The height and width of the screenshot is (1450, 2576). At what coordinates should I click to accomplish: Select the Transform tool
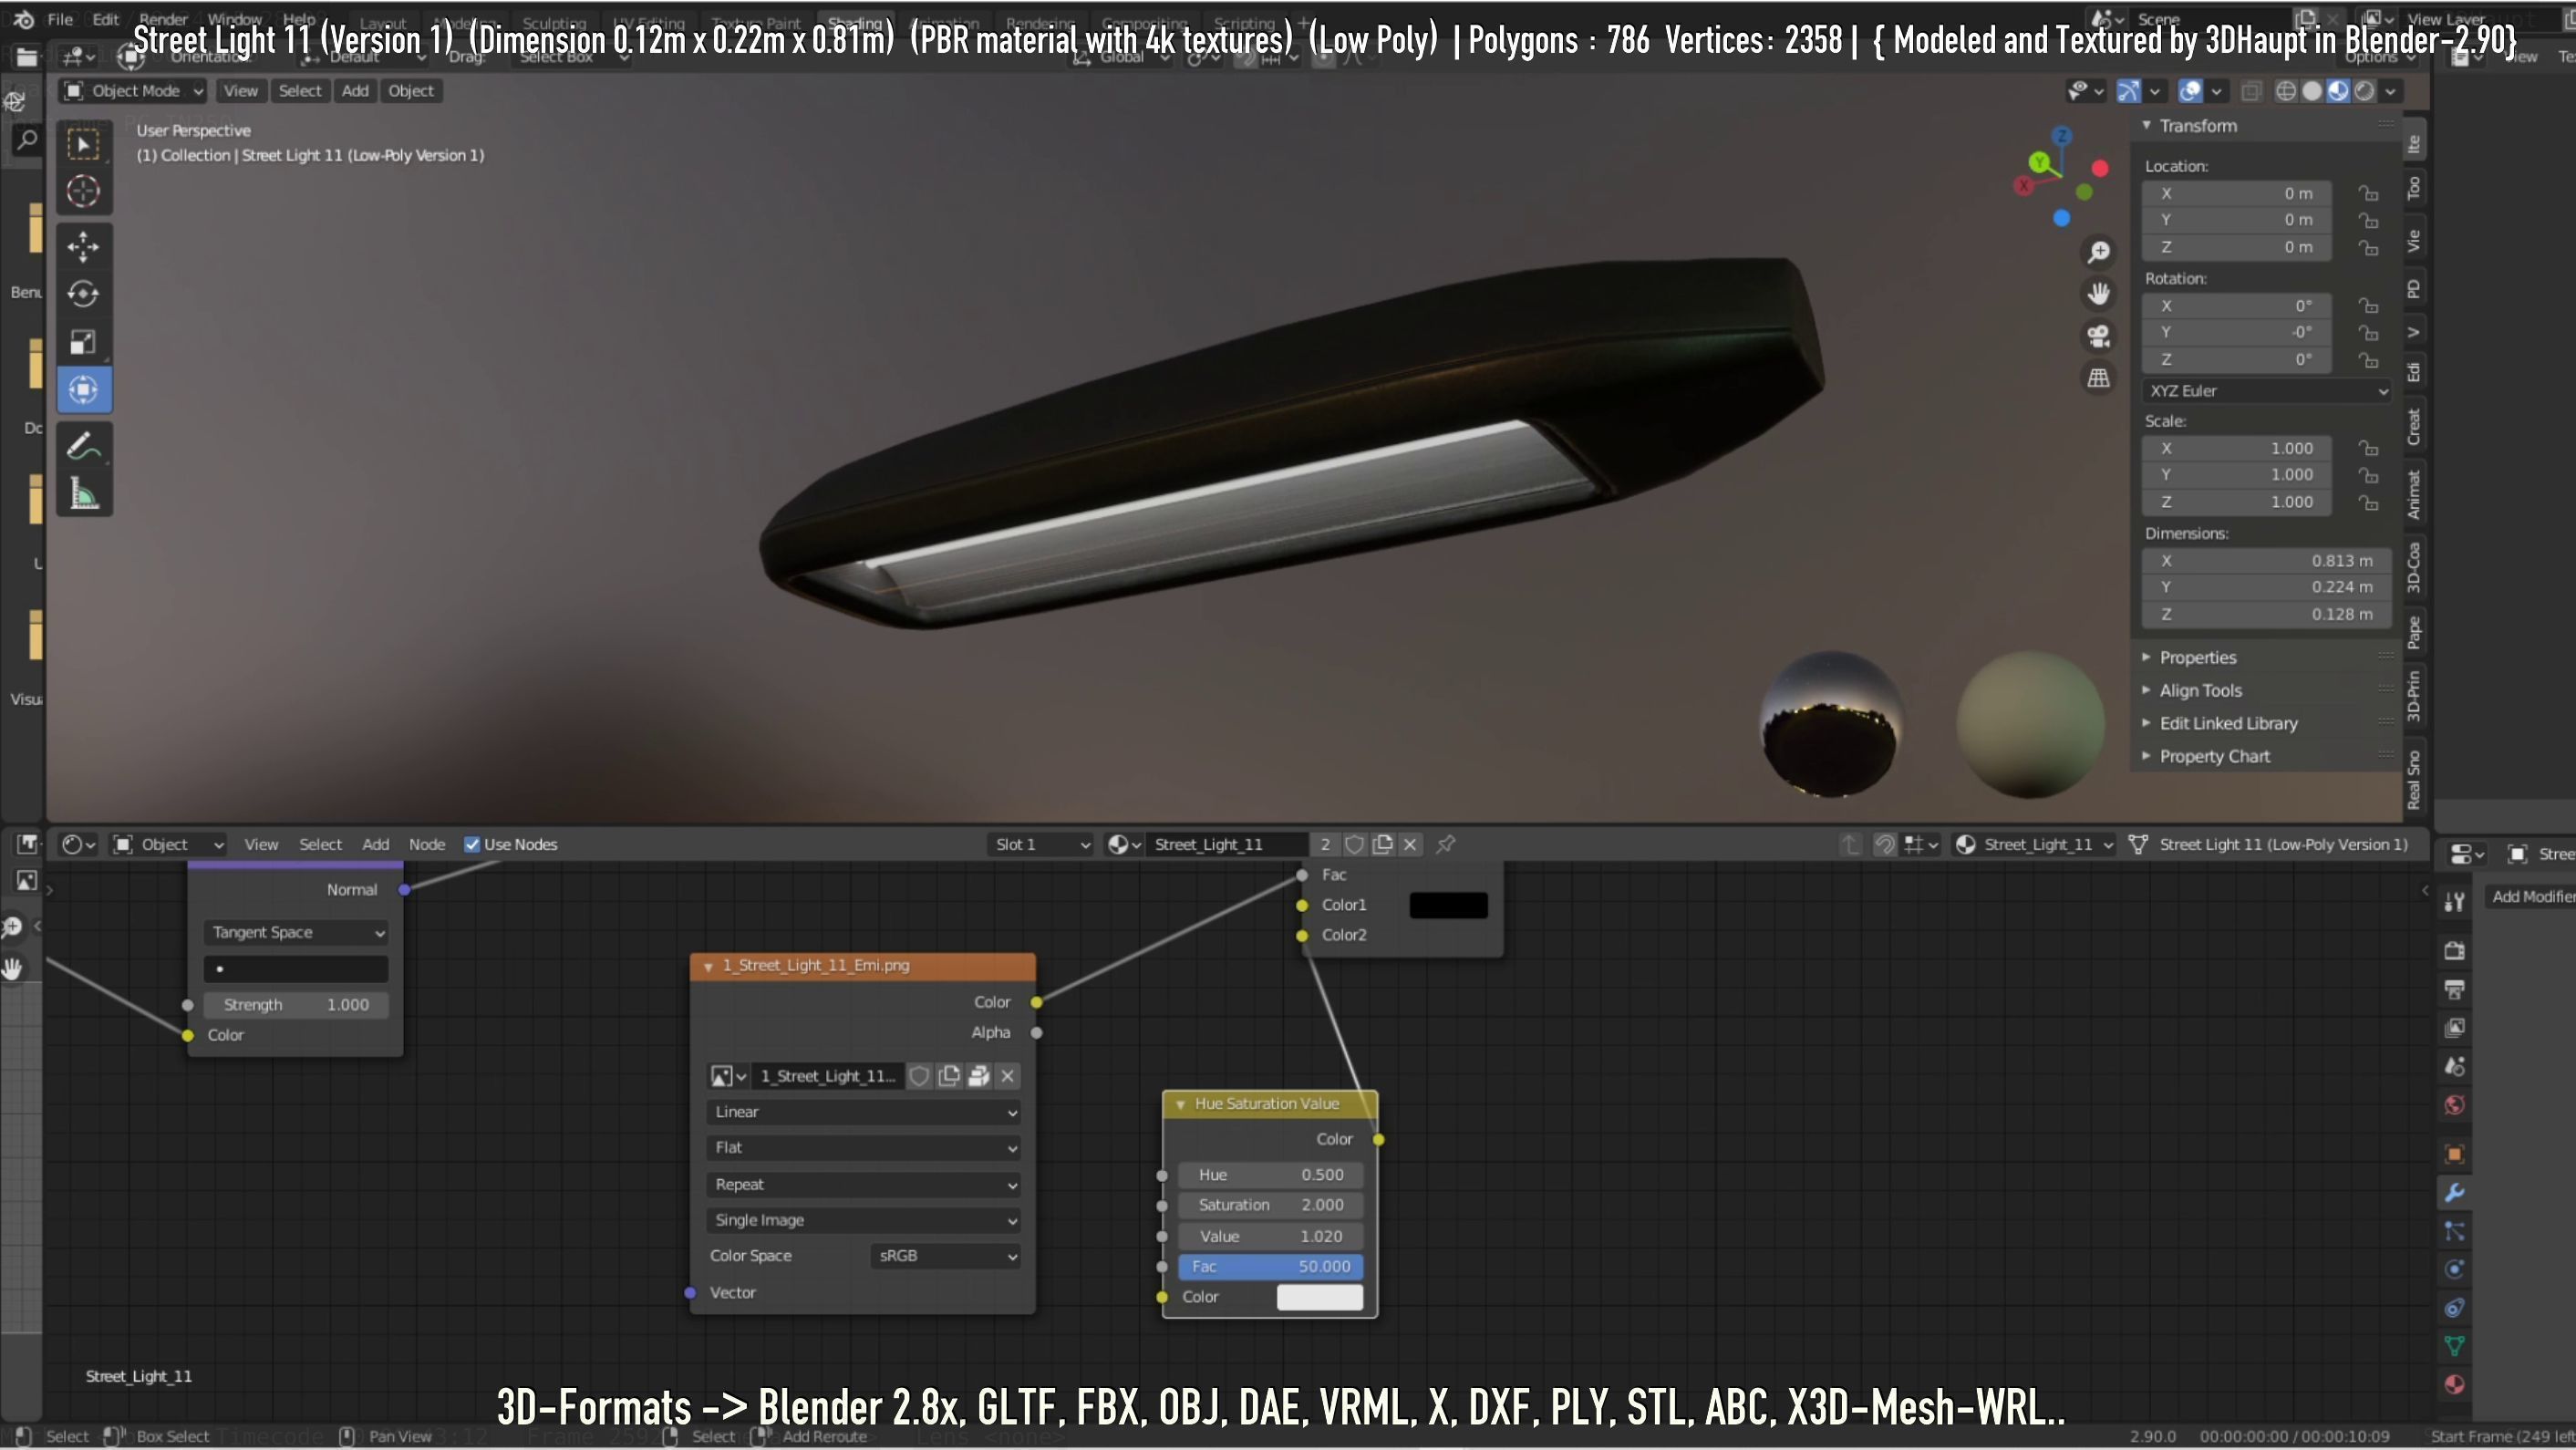[83, 389]
